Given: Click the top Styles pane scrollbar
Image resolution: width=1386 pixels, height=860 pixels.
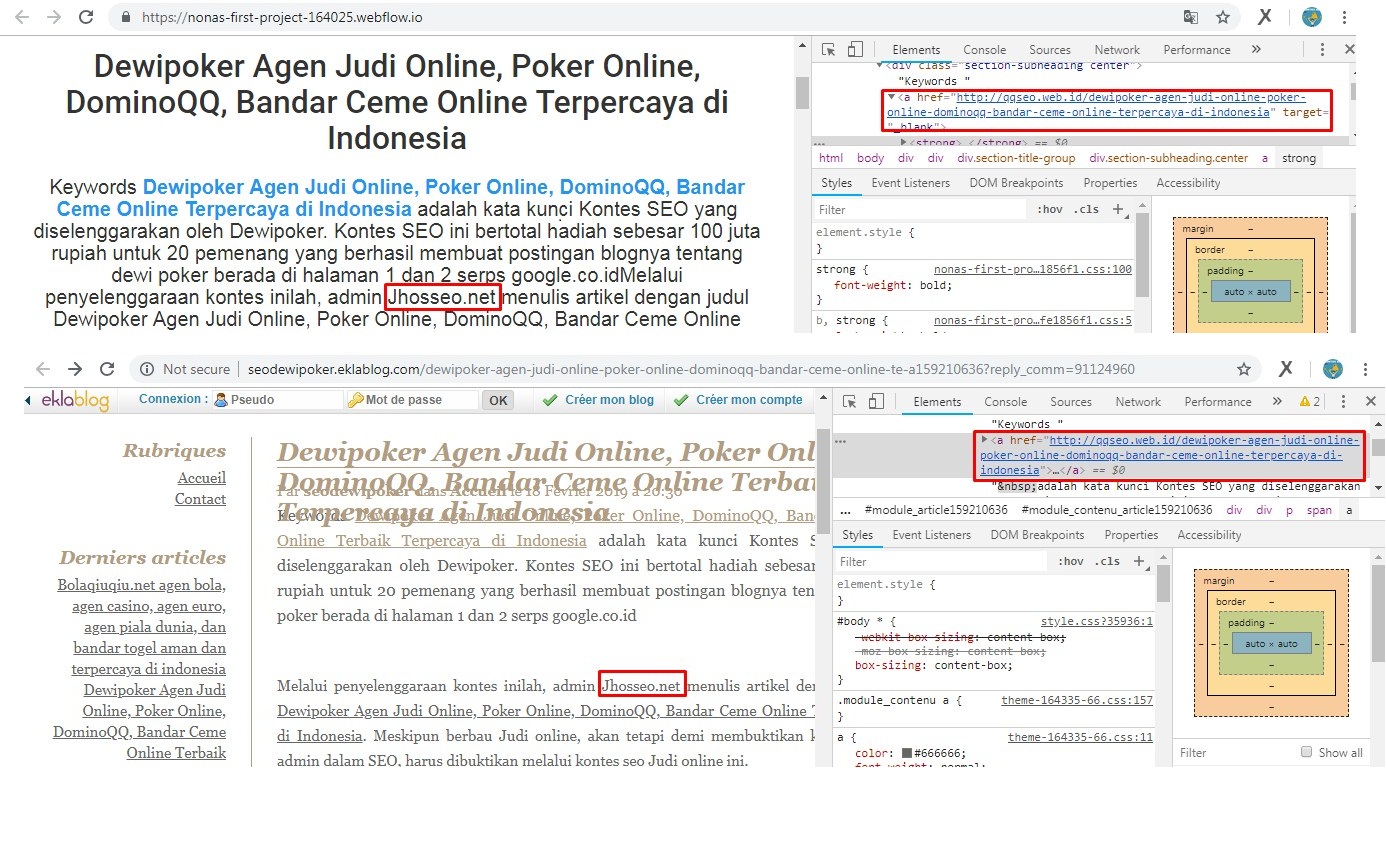Looking at the screenshot, I should tap(1143, 257).
